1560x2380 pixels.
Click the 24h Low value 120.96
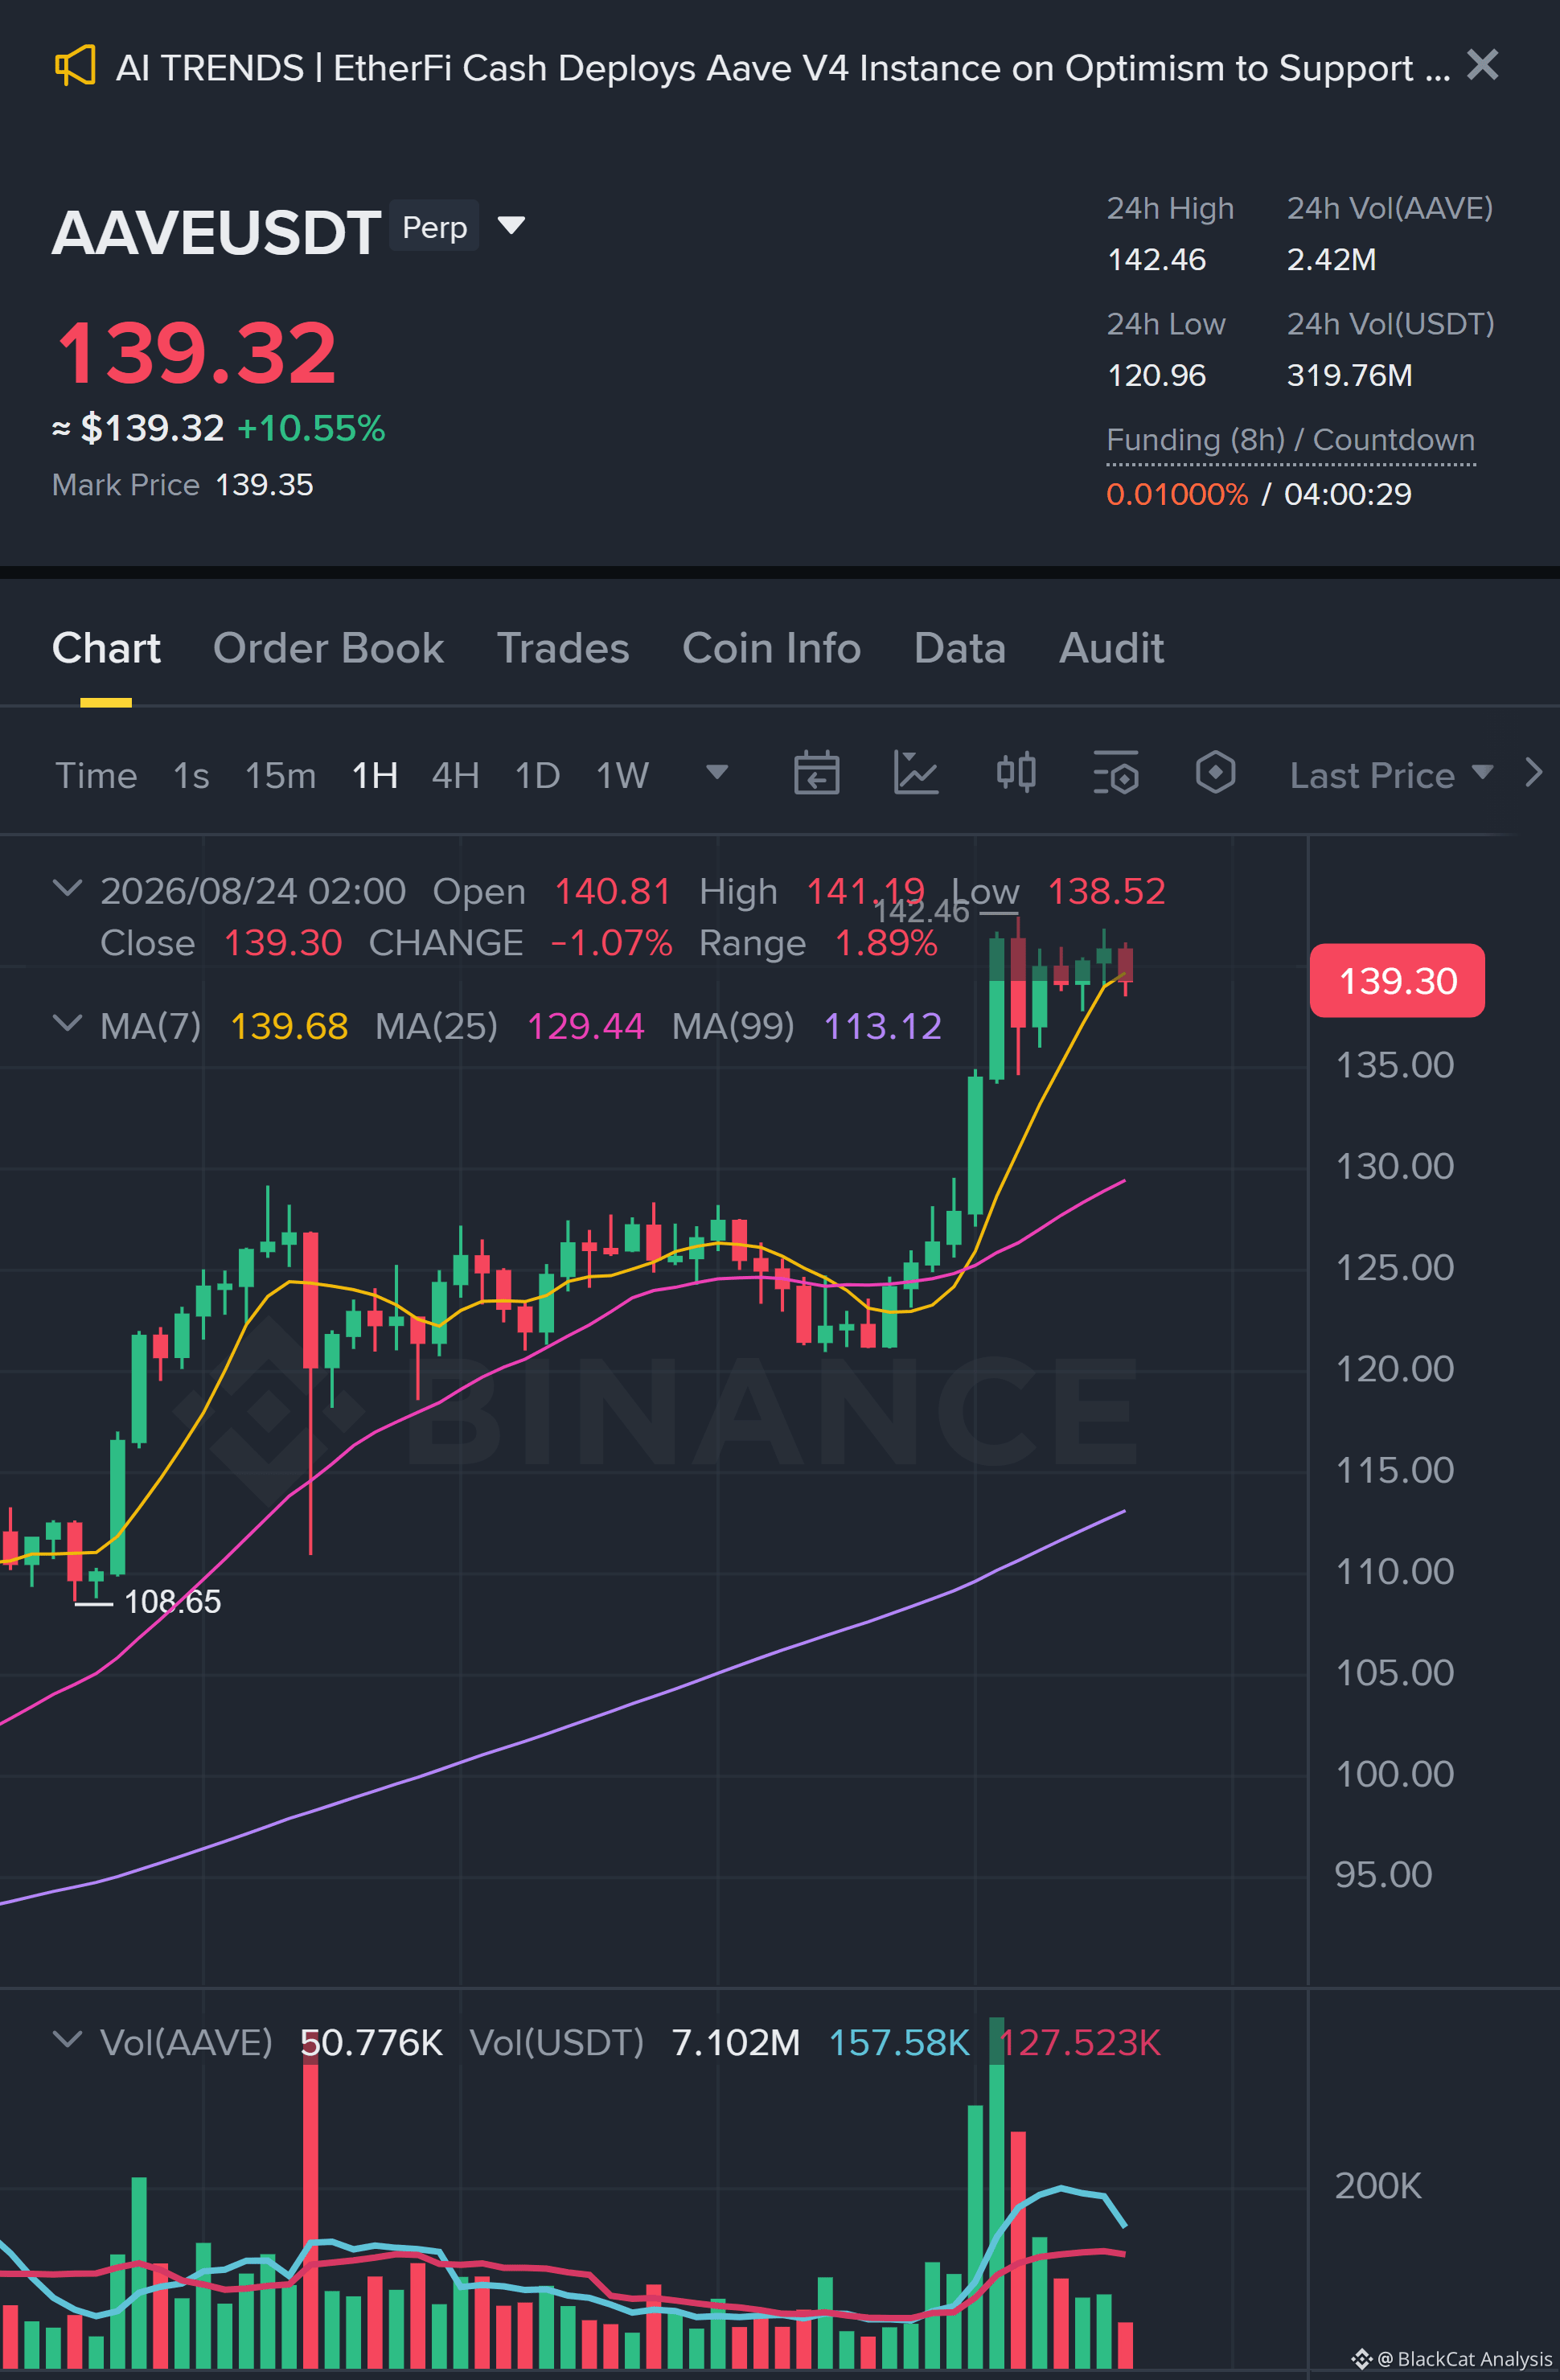coord(1156,376)
